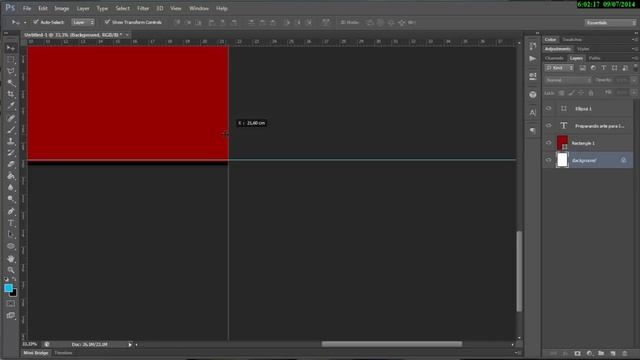This screenshot has width=640, height=360.
Task: Toggle Quick Mask mode icon
Action: [x=11, y=304]
